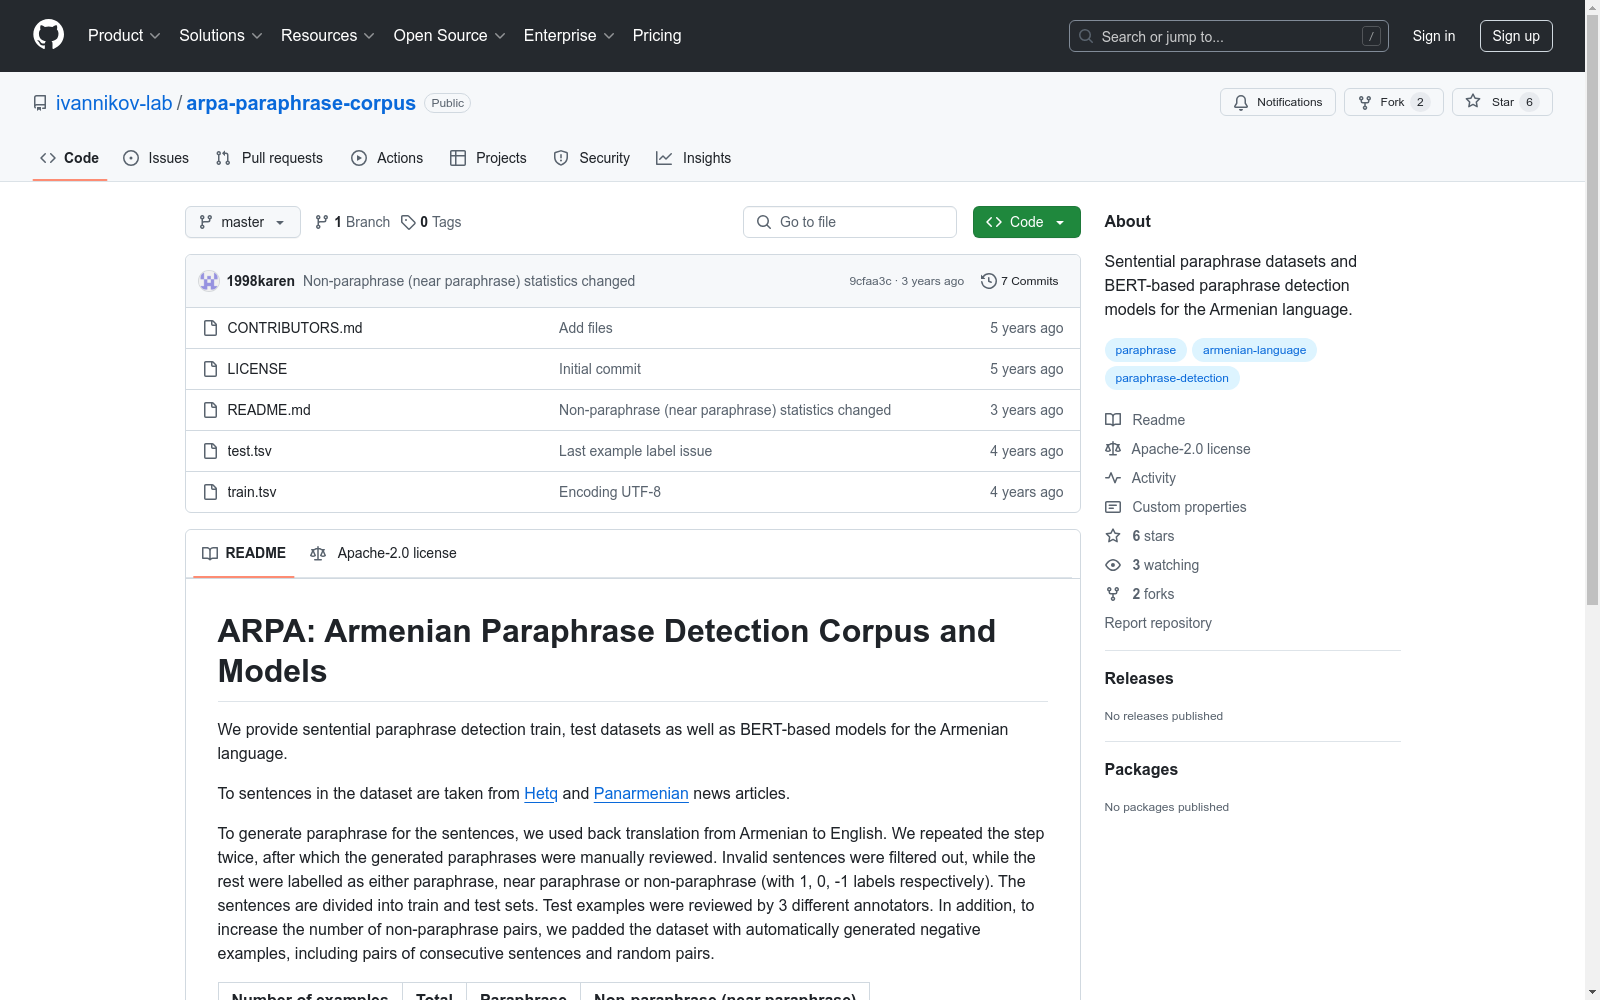Screen dimensions: 1600x1000
Task: View the 1 Branch link
Action: pyautogui.click(x=352, y=222)
